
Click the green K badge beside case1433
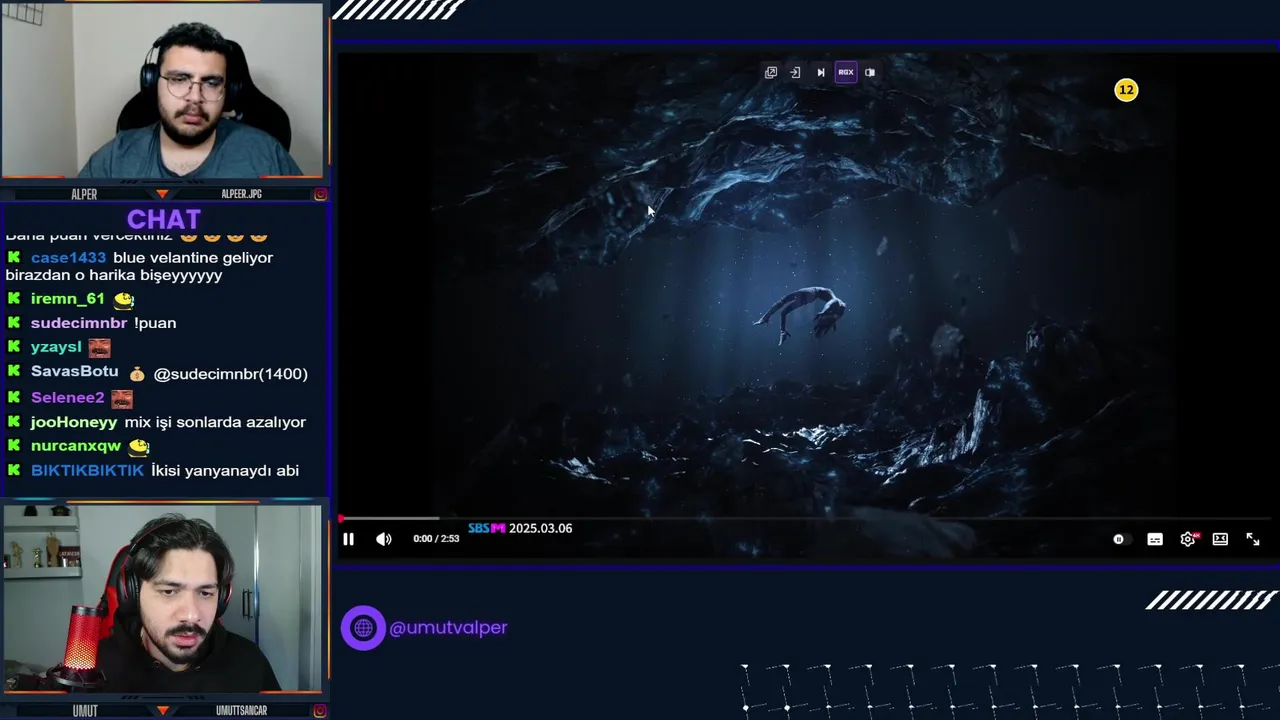pyautogui.click(x=14, y=258)
